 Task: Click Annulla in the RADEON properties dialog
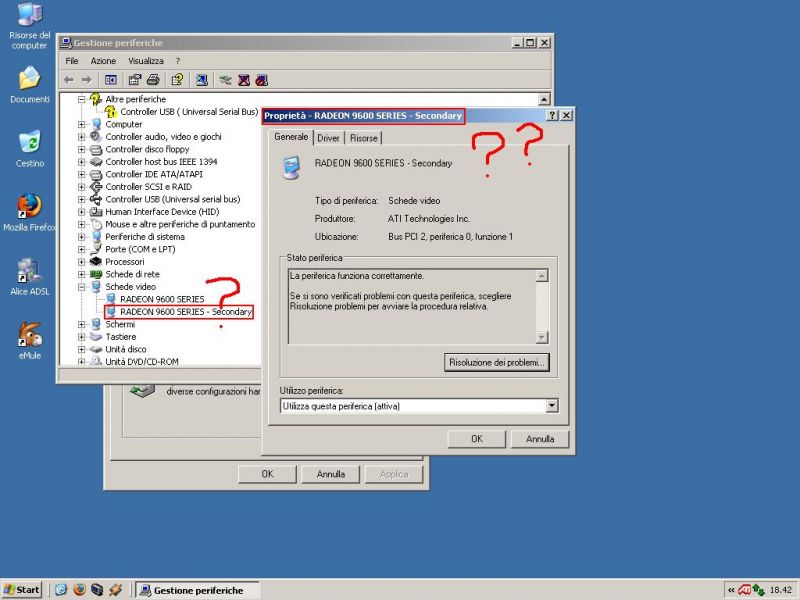pos(540,439)
